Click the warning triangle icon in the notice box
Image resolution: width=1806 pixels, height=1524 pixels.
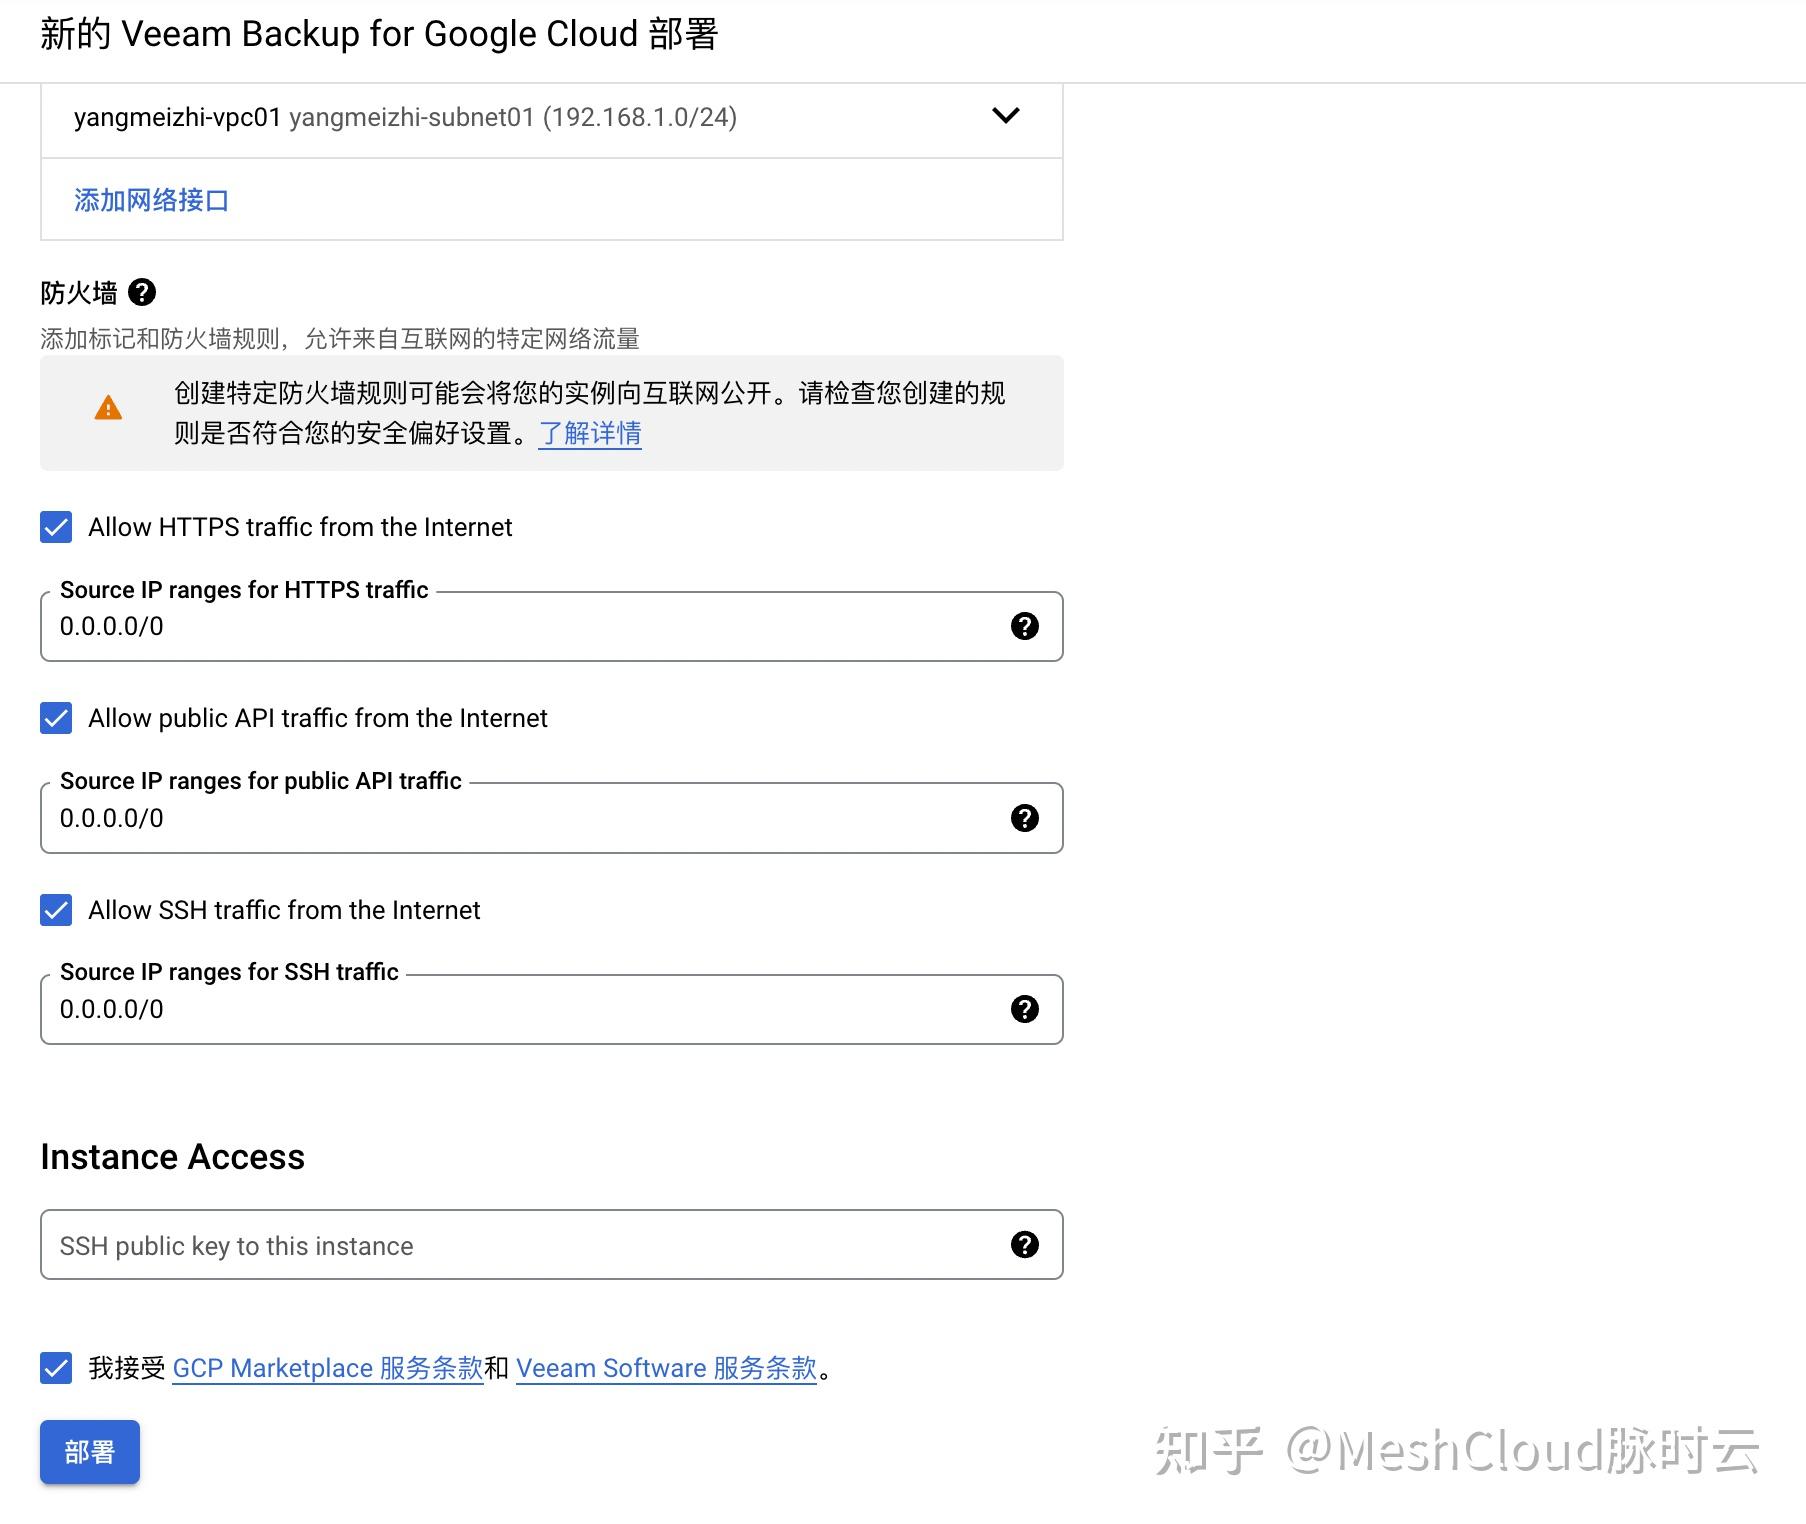(107, 406)
